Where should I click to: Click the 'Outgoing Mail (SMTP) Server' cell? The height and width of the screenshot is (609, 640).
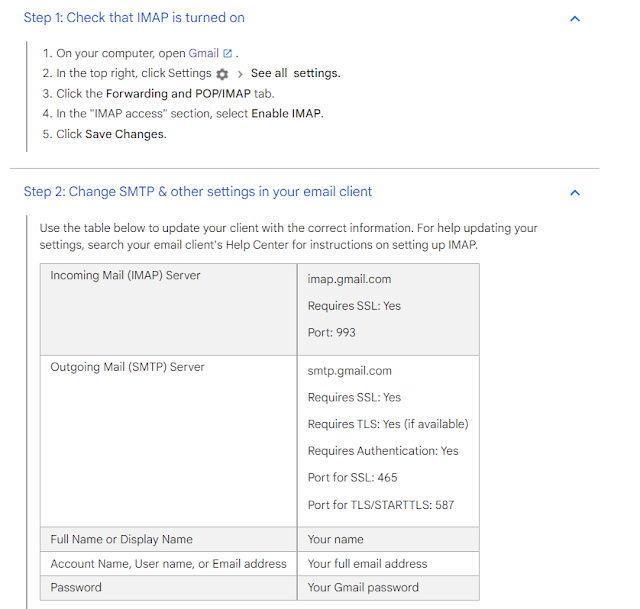(x=169, y=441)
